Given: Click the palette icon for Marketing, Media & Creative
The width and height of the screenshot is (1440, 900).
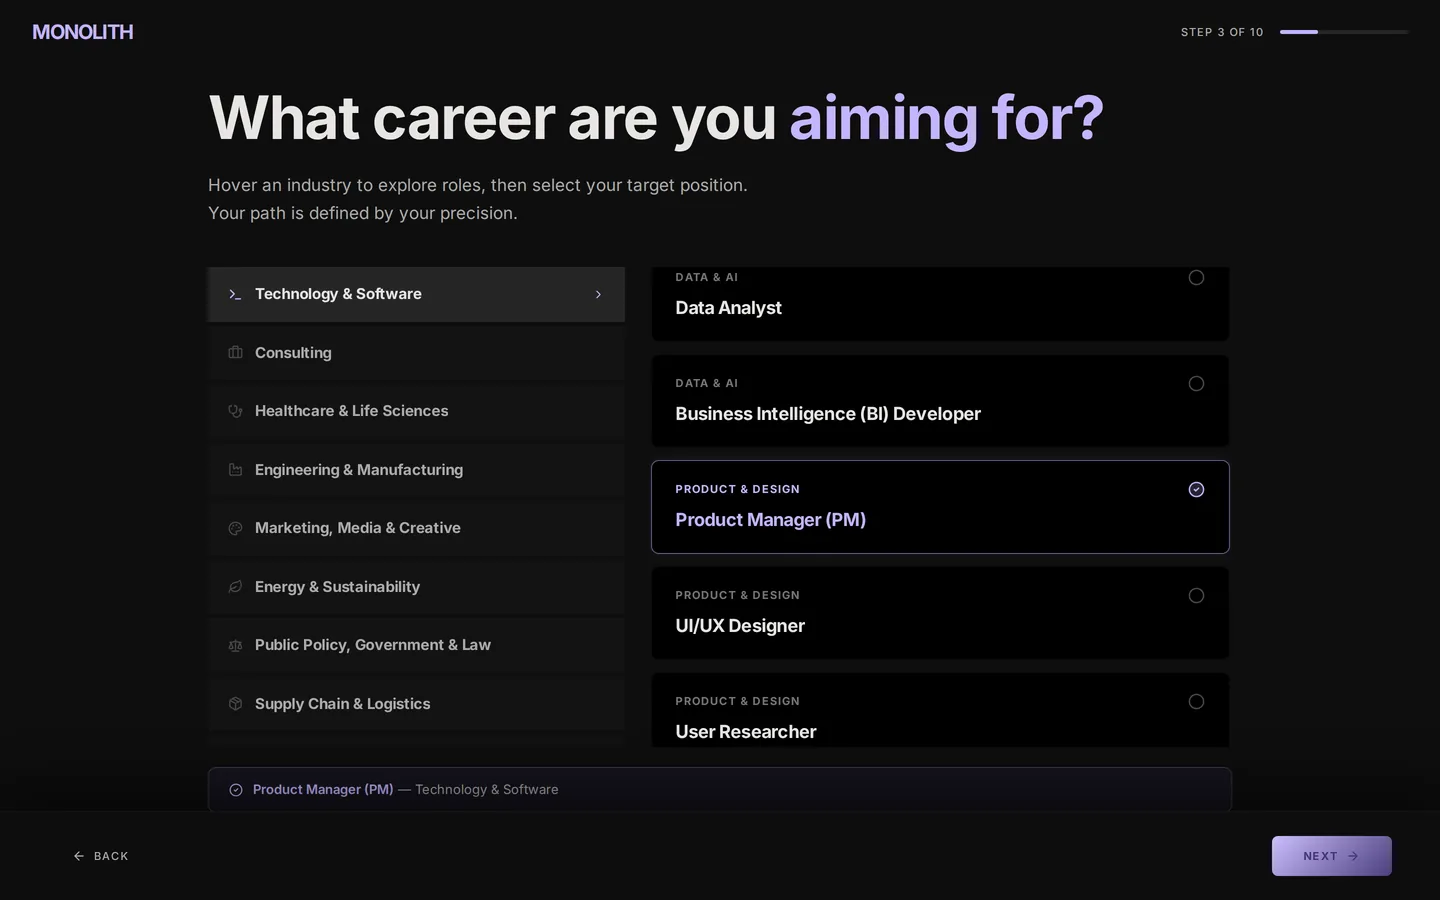Looking at the screenshot, I should point(235,528).
